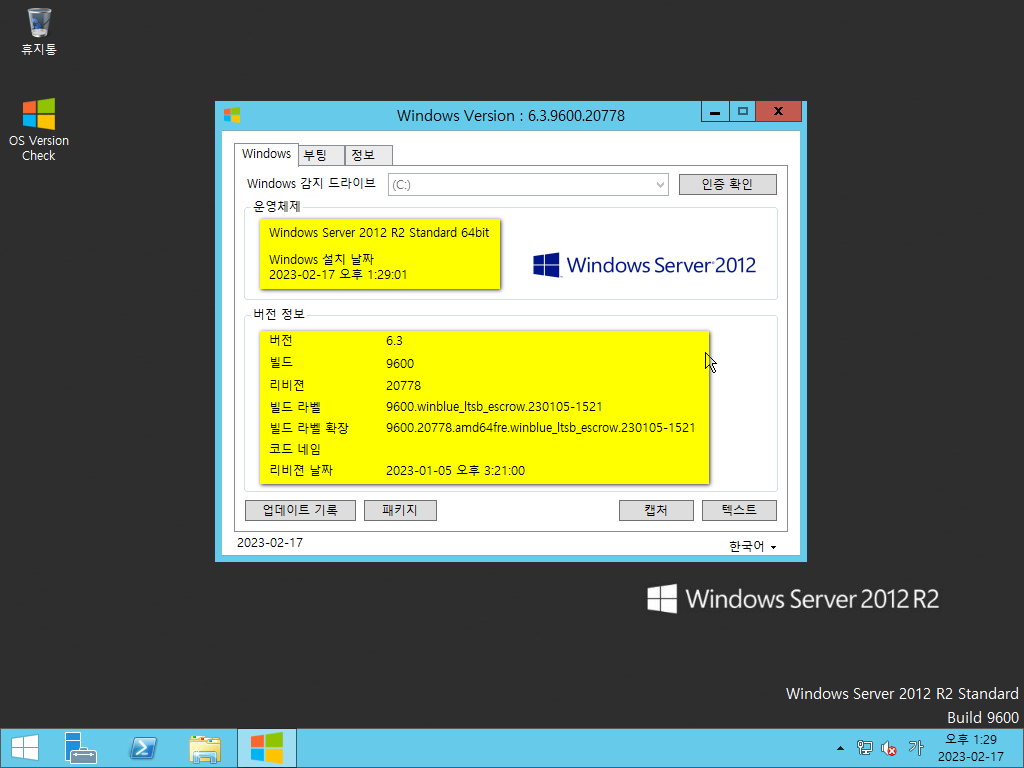Select Windows Server 2012 R2 Standard 64bit text
Screen dimensions: 1024x768
click(x=379, y=232)
